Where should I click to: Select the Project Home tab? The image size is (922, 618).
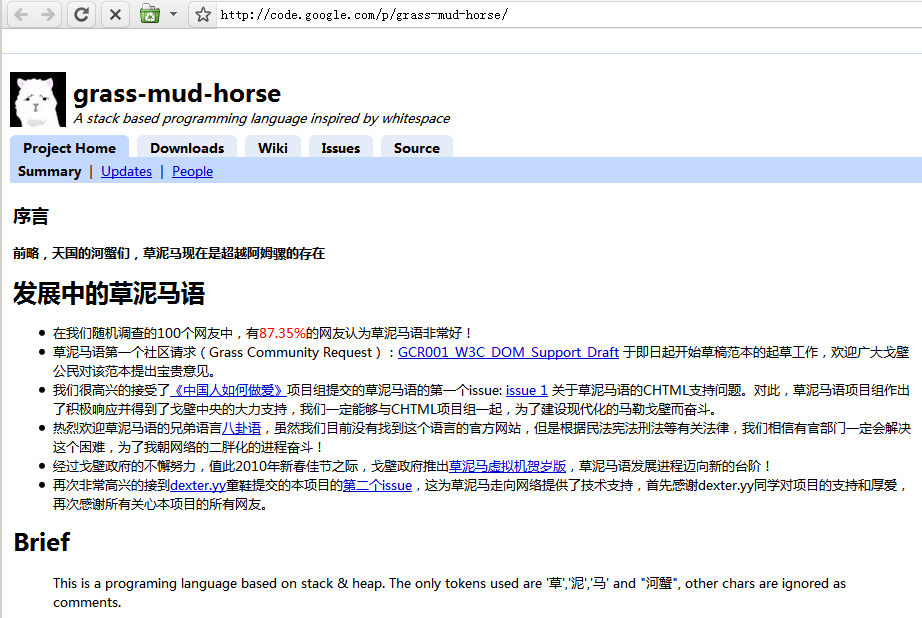tap(69, 148)
